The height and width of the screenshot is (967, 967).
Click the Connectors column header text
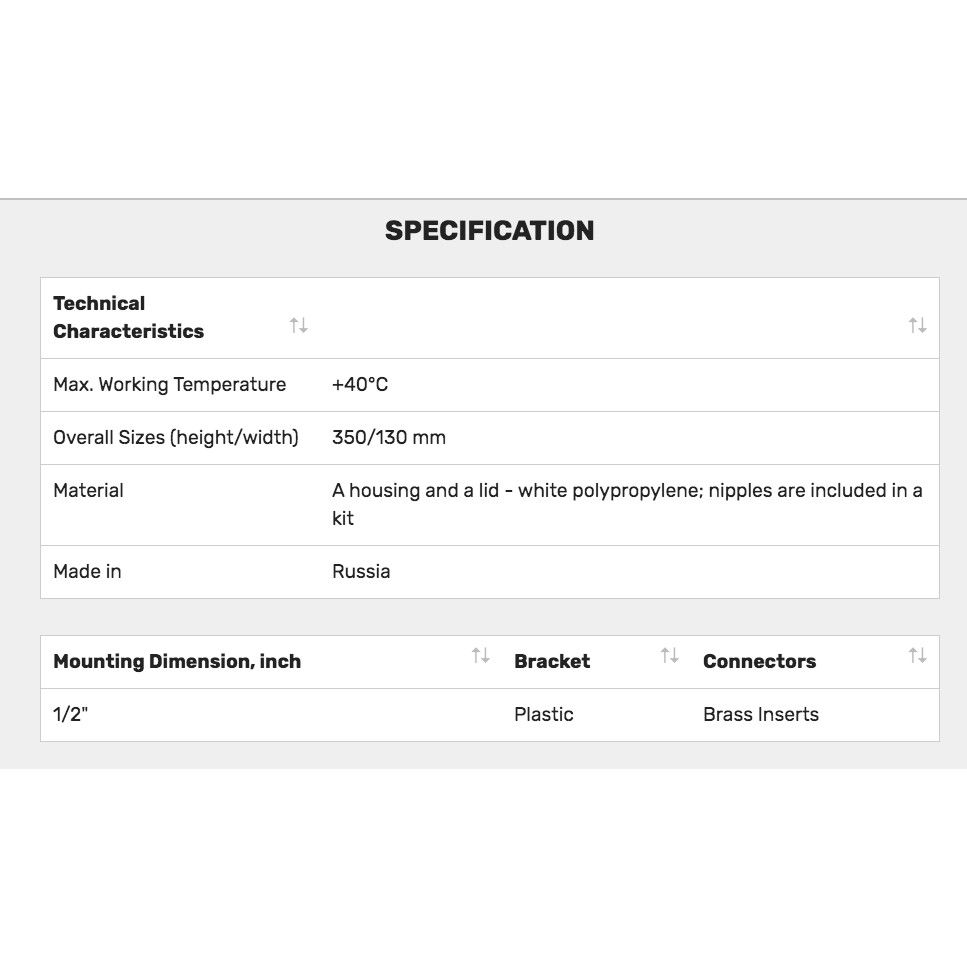coord(759,661)
